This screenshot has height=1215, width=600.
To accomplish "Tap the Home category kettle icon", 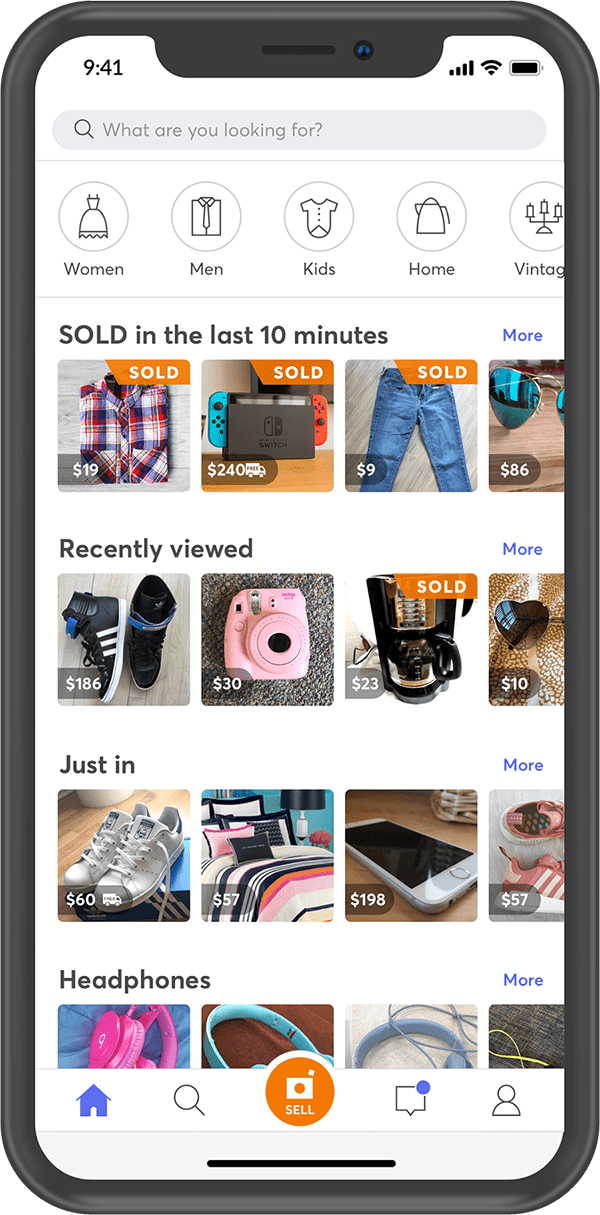I will tap(432, 216).
